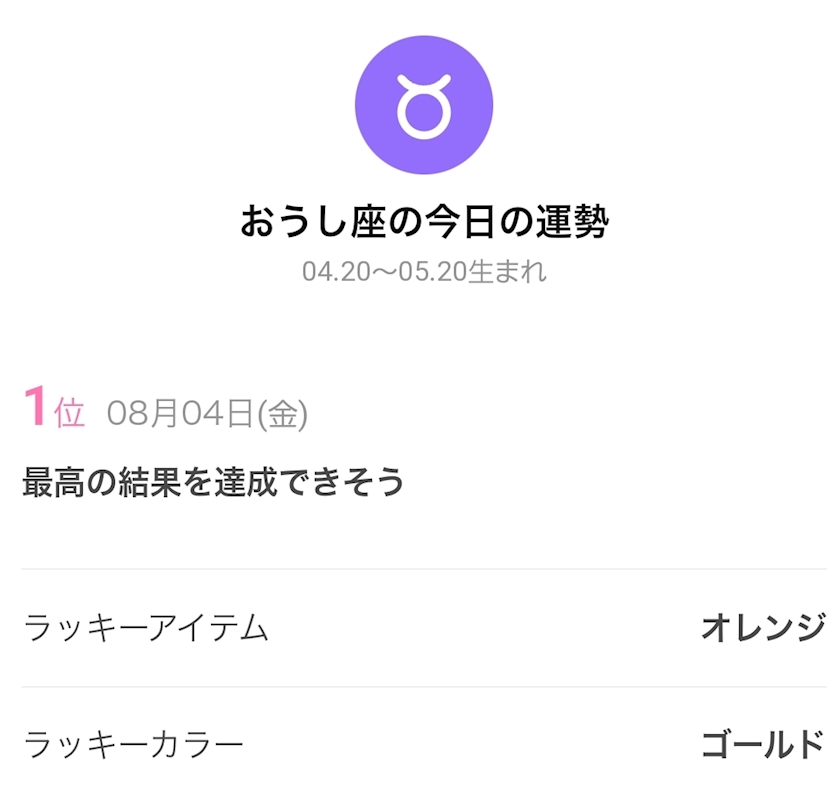
Task: Tap the purple Taurus zodiac symbol icon
Action: coord(424,105)
